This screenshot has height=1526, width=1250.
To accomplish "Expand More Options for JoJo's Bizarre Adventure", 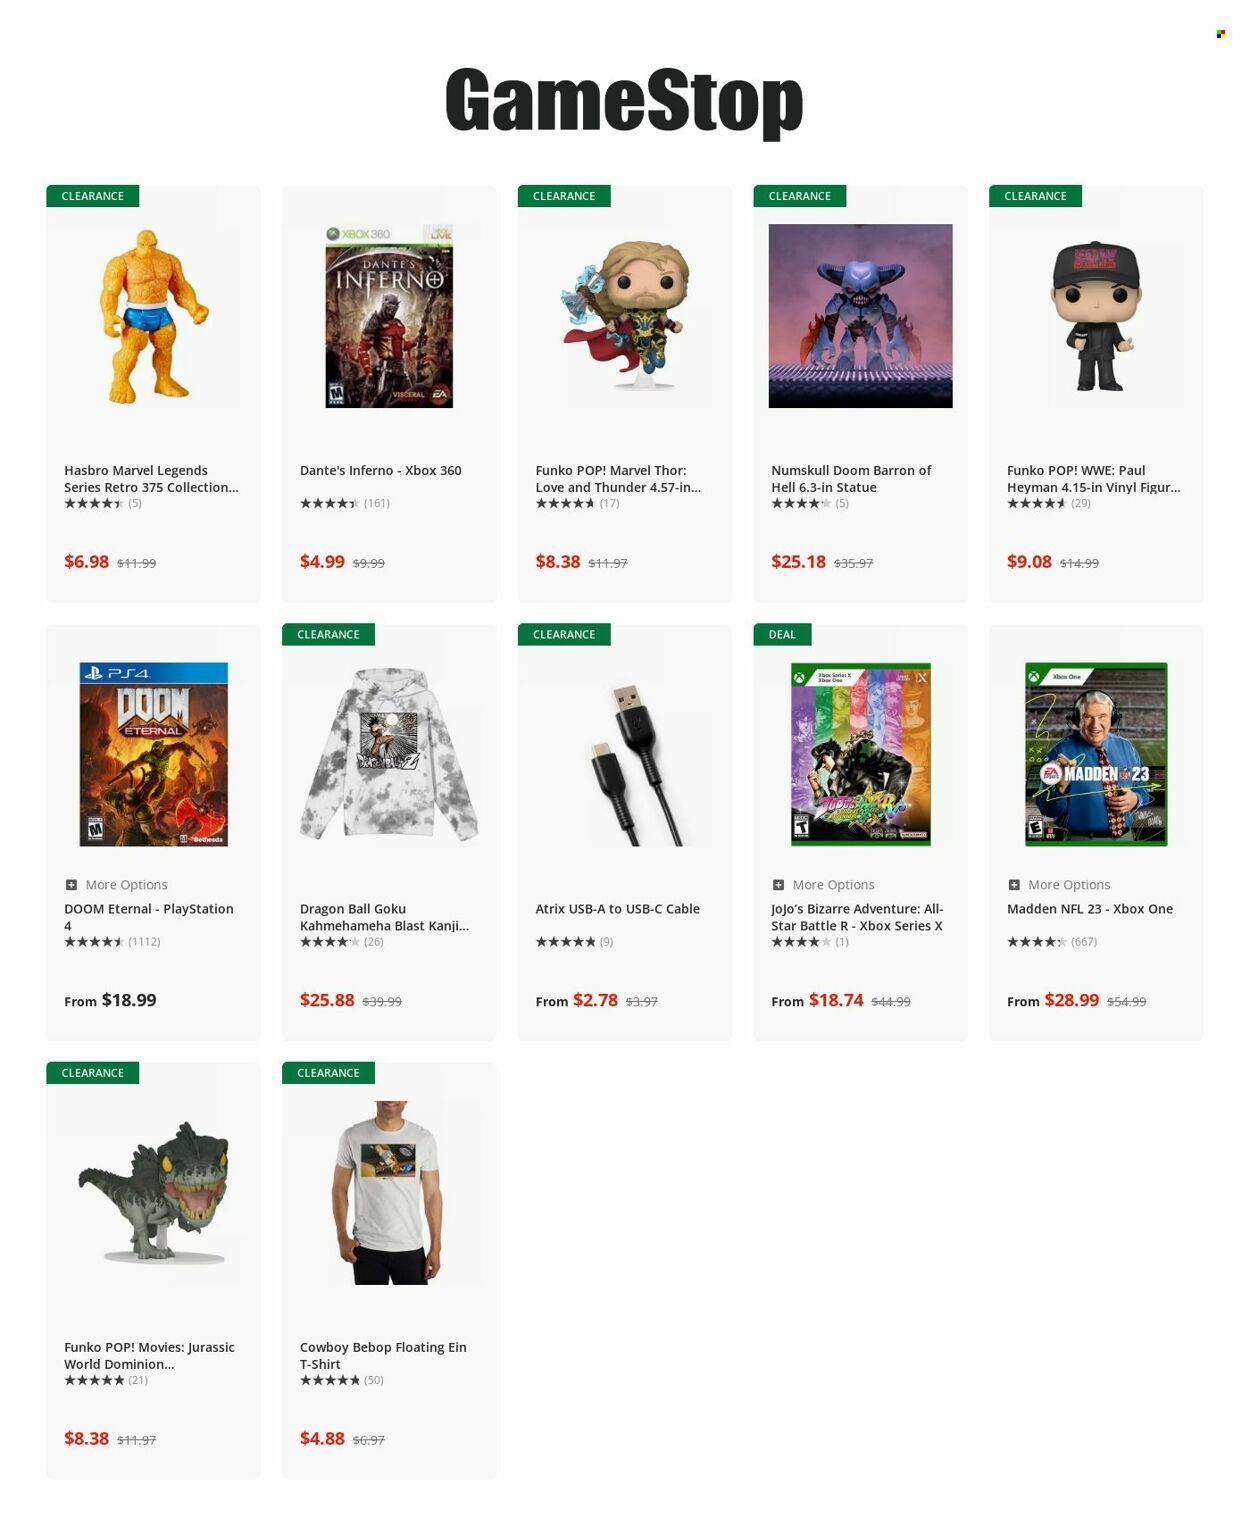I will [x=823, y=884].
